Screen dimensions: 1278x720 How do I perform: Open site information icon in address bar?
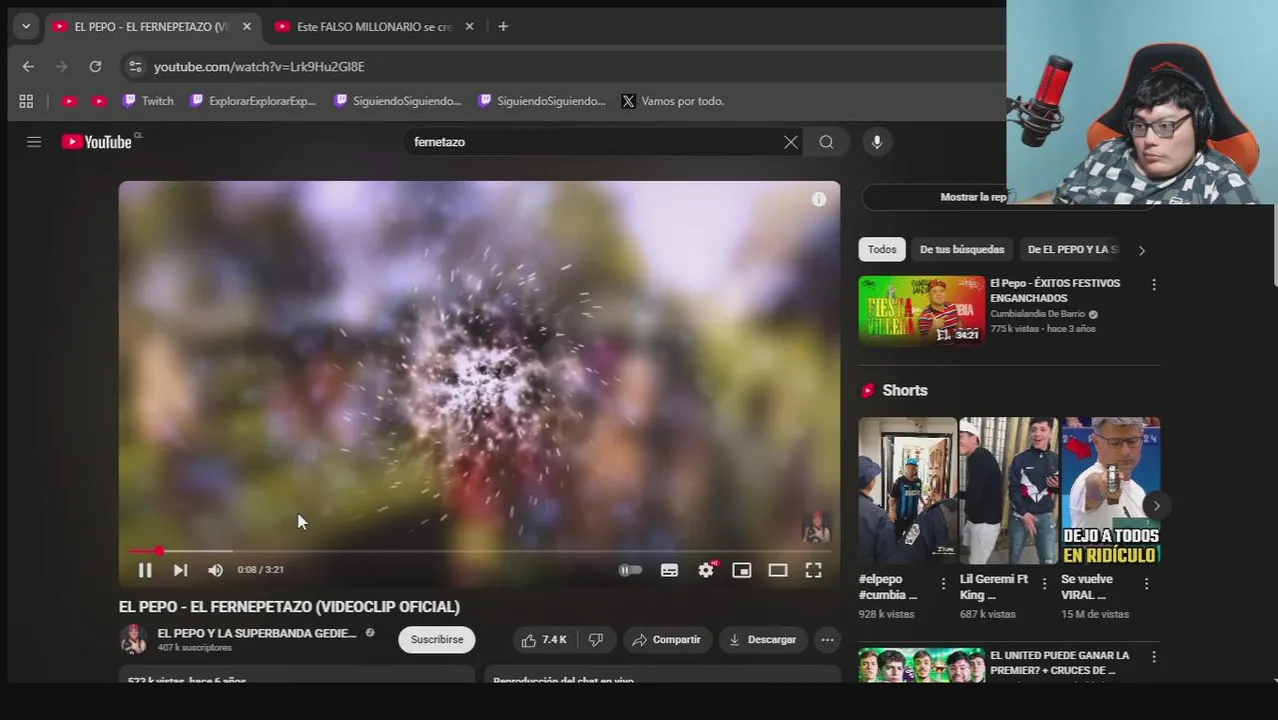tap(135, 67)
